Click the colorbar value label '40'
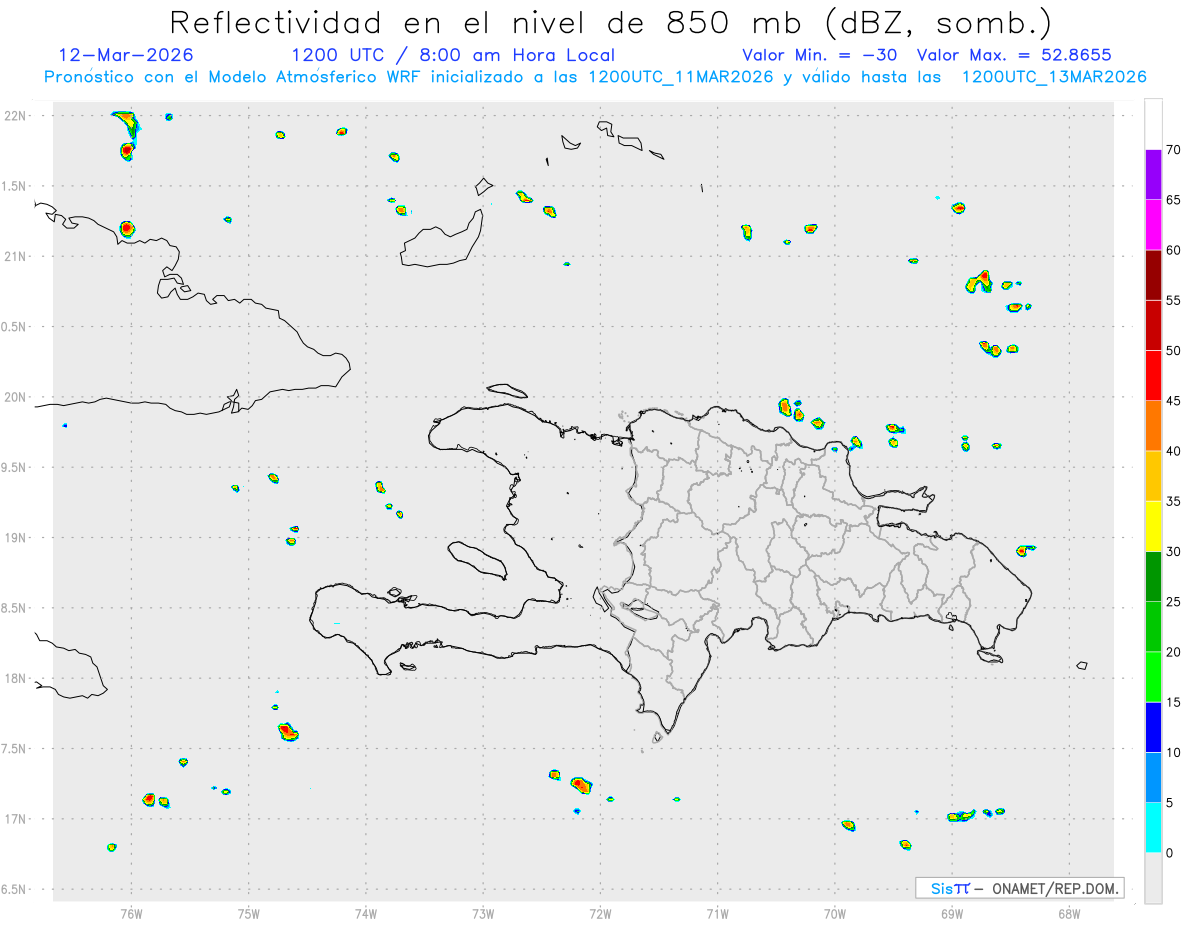Screen dimensions: 1200x927 pyautogui.click(x=1173, y=451)
